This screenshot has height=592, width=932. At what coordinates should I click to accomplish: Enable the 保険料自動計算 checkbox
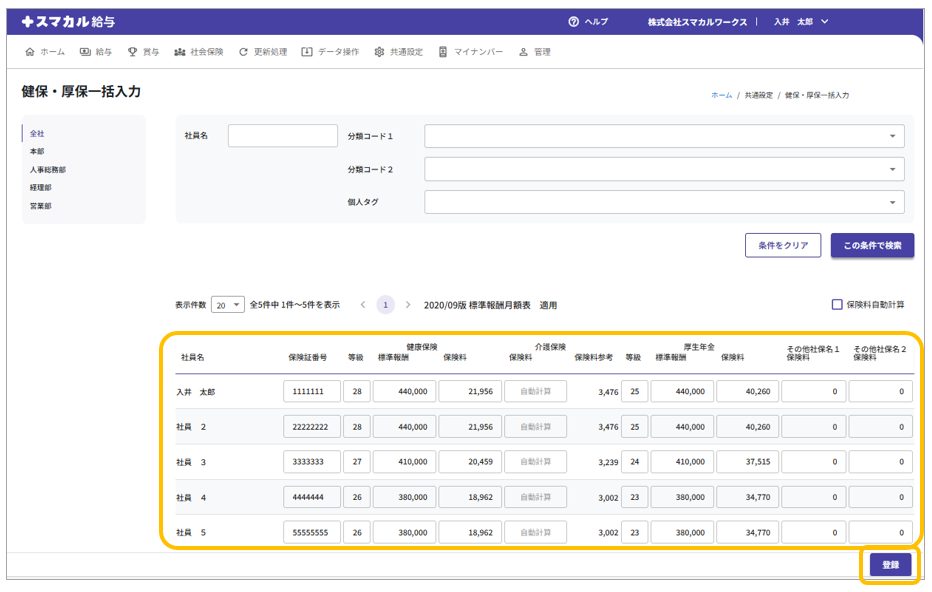[837, 305]
